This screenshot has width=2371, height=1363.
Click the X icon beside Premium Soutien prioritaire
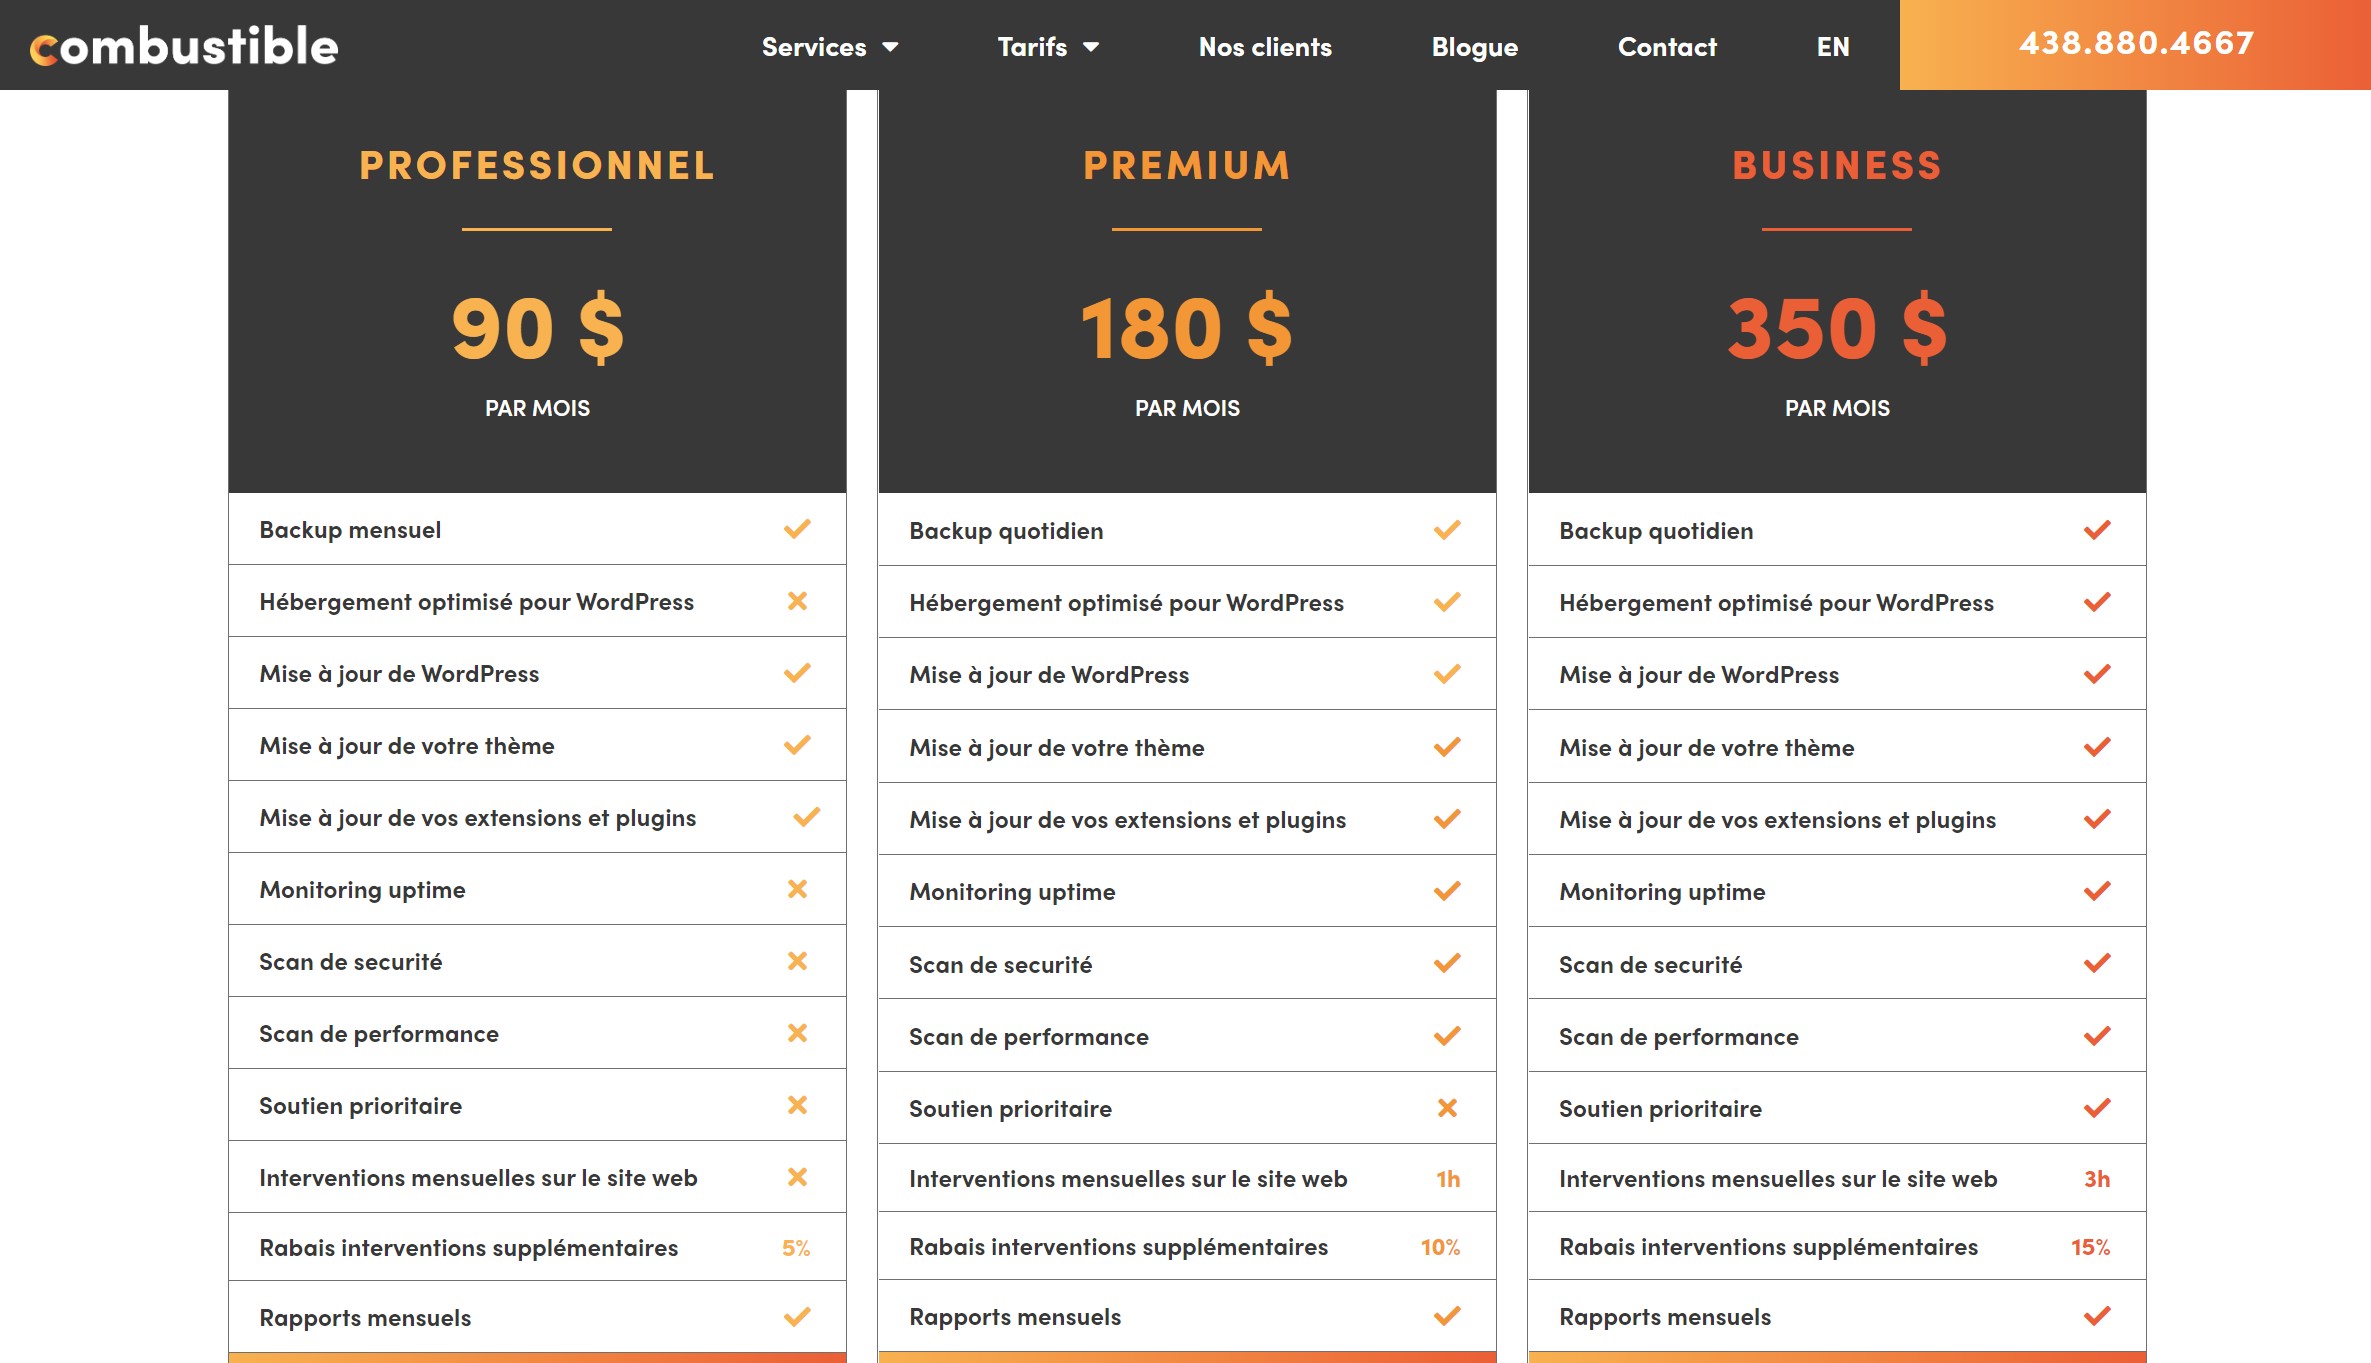1447,1108
